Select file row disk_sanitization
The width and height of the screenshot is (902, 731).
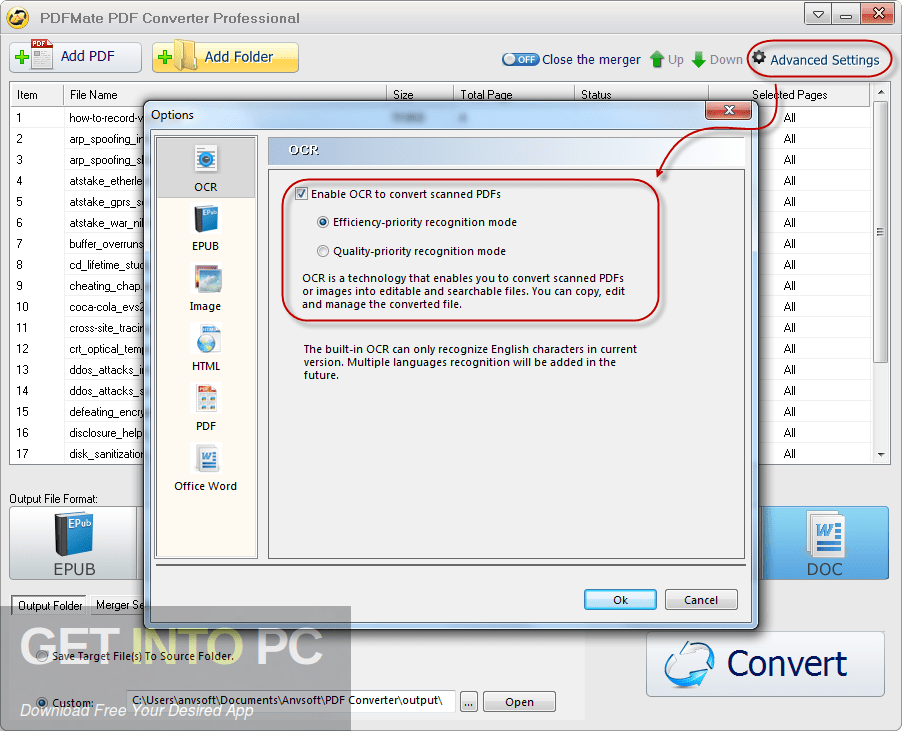(106, 454)
